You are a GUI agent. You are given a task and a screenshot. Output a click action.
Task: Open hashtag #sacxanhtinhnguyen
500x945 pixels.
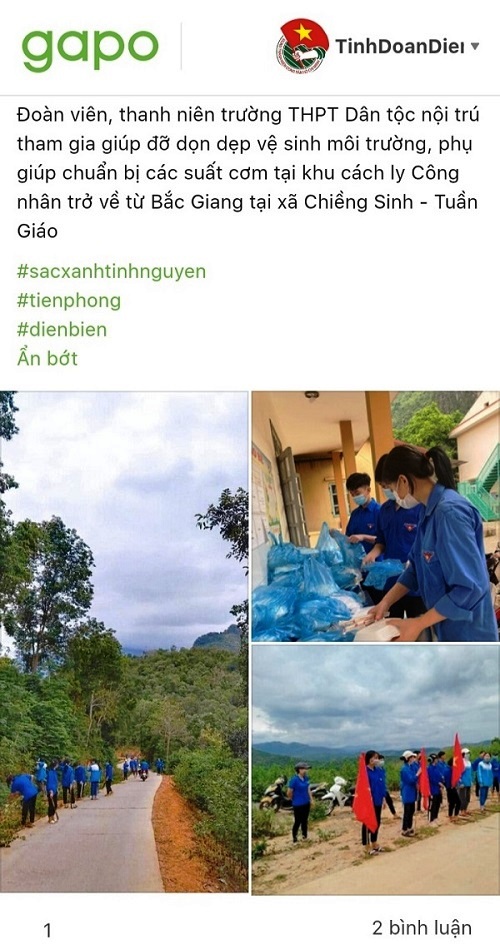(111, 272)
